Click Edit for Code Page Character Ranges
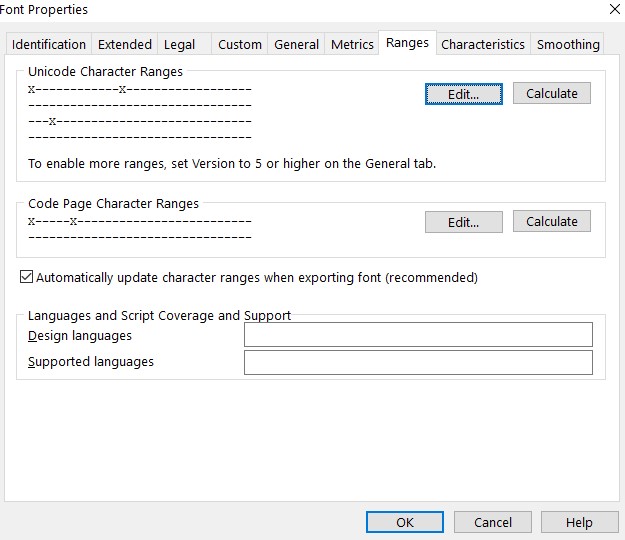This screenshot has height=540, width=625. (x=463, y=222)
